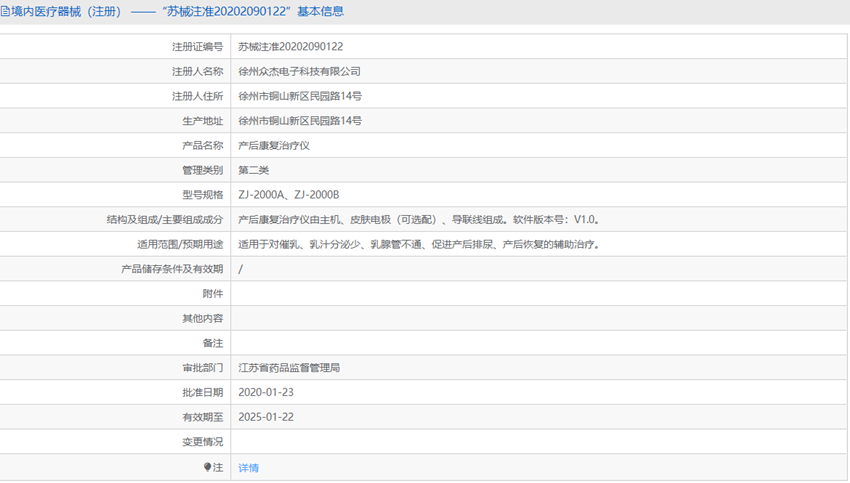Click the header title 境内医疗器械（注册）
The width and height of the screenshot is (850, 483).
click(x=66, y=11)
